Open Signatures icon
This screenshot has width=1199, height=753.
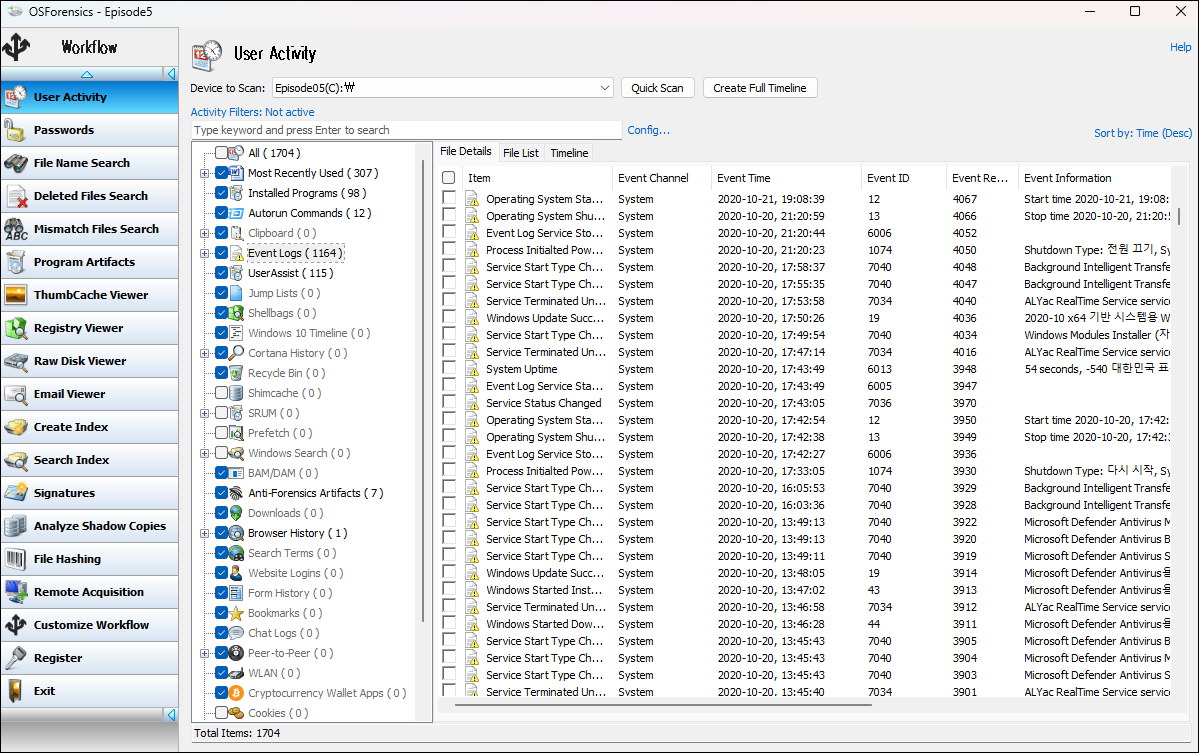15,492
